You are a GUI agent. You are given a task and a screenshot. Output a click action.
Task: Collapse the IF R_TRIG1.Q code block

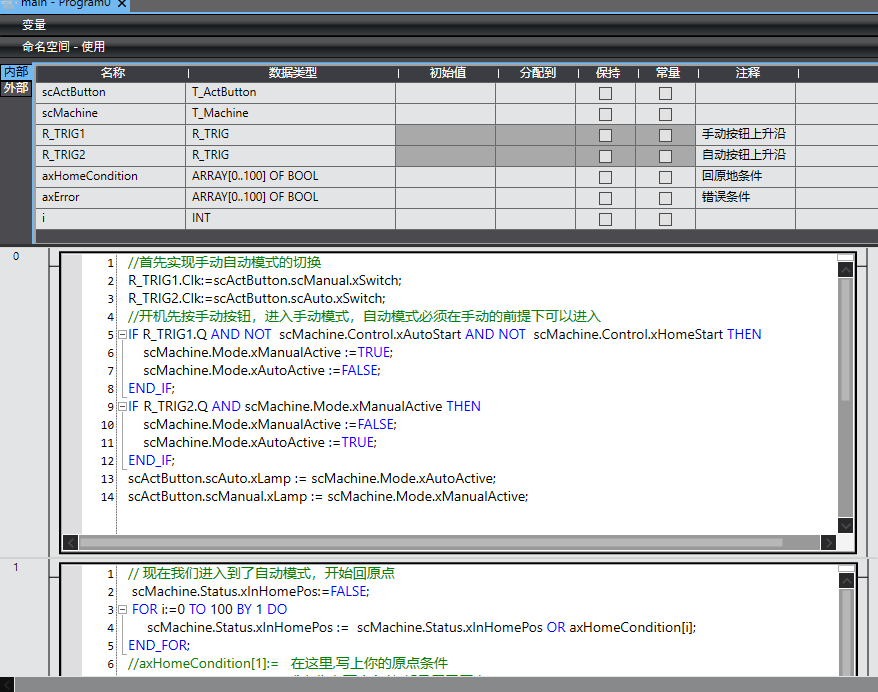click(121, 335)
